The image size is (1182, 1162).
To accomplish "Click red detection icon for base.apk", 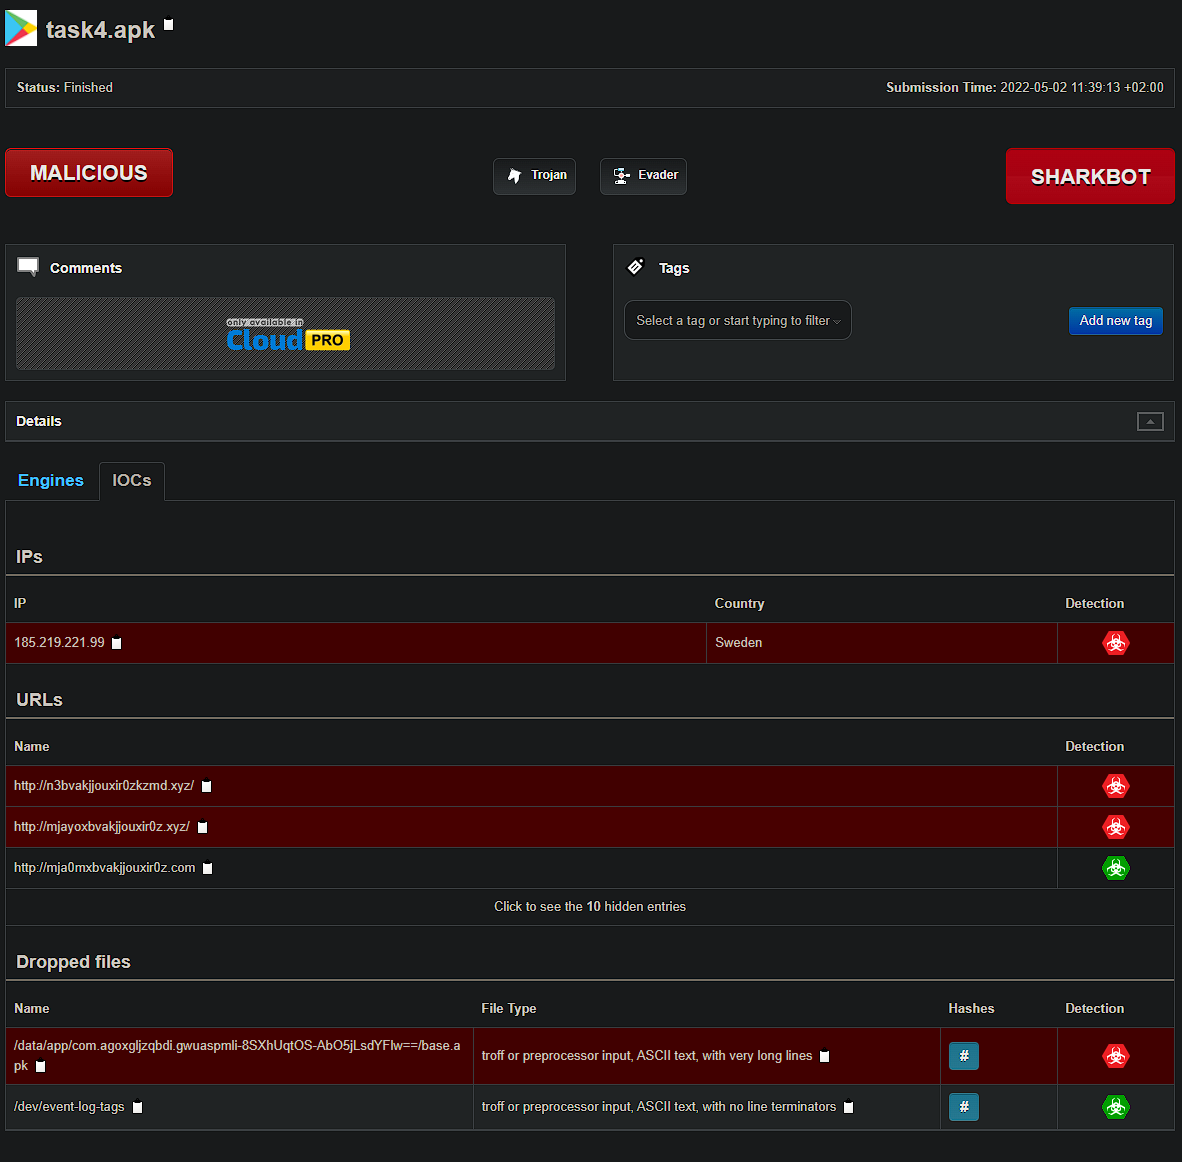I will [x=1116, y=1056].
